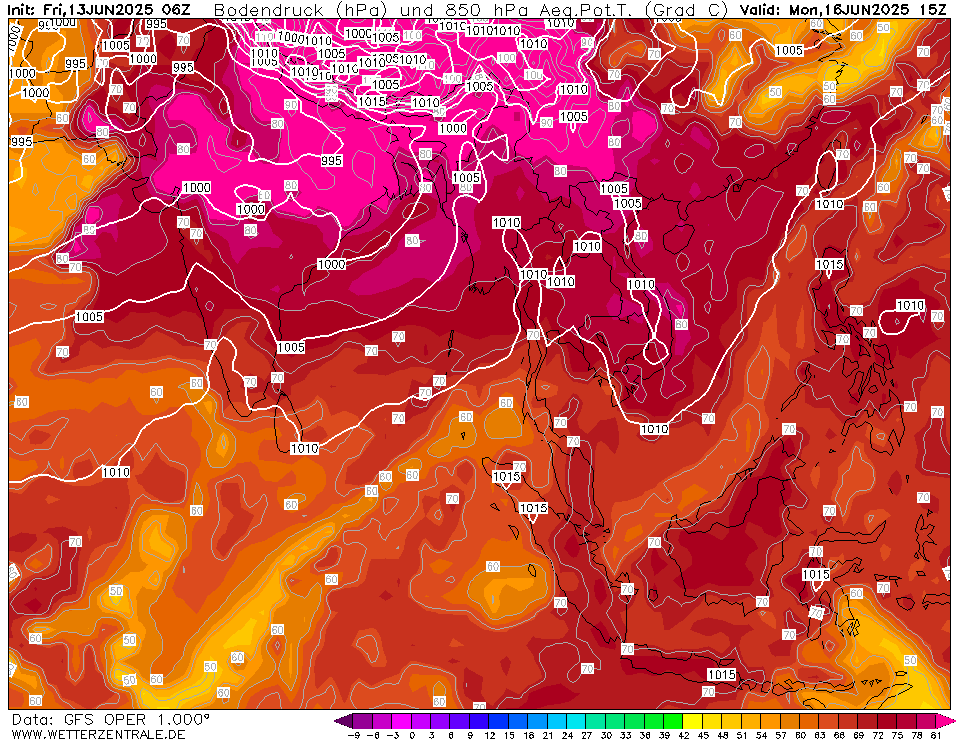Screen dimensions: 959x741
Task: Click the '21' value on the color scale
Action: (x=547, y=735)
